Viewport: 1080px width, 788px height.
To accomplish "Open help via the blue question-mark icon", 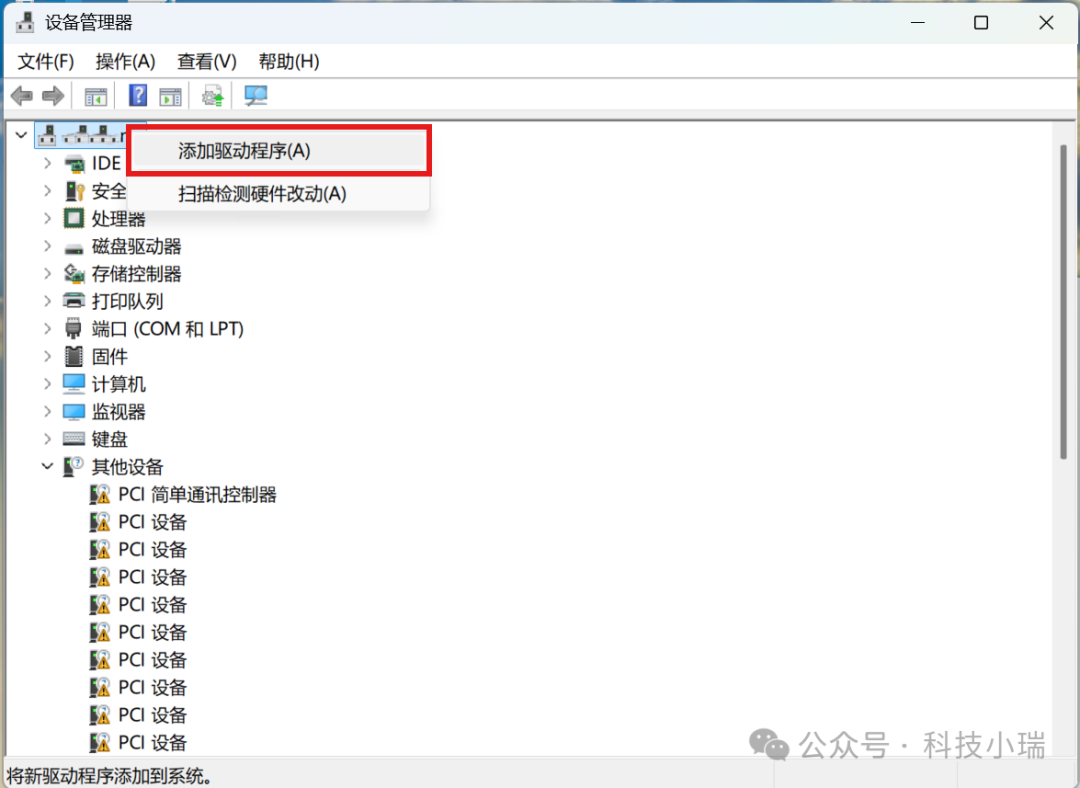I will (x=138, y=95).
